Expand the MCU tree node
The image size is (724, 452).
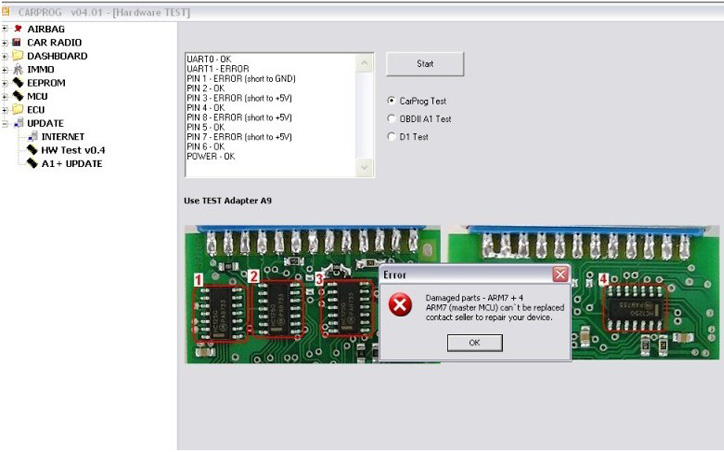click(x=5, y=96)
